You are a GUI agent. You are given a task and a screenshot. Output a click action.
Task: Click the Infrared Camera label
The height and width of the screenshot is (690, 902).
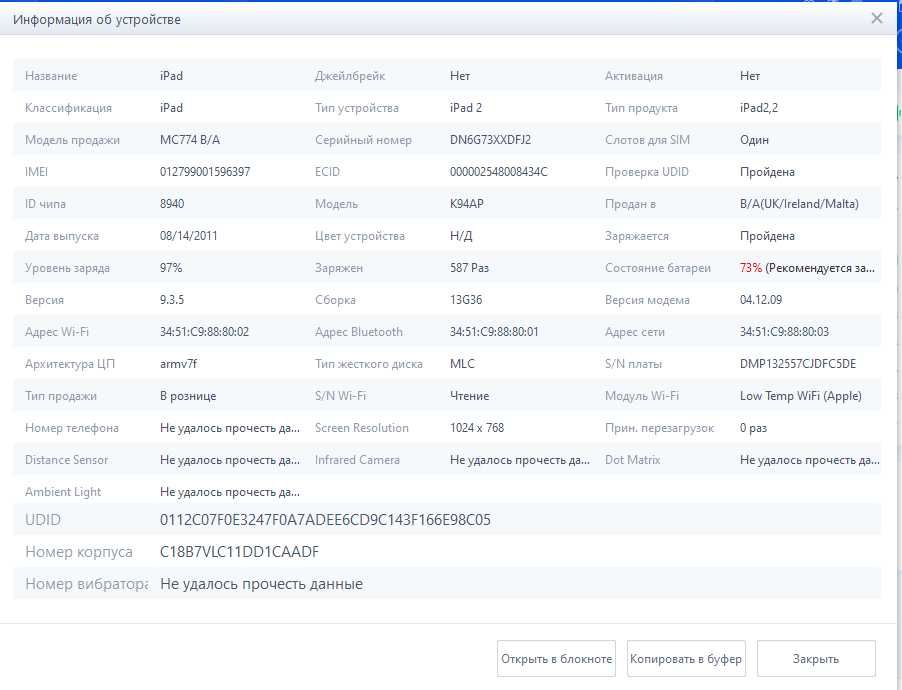click(357, 460)
